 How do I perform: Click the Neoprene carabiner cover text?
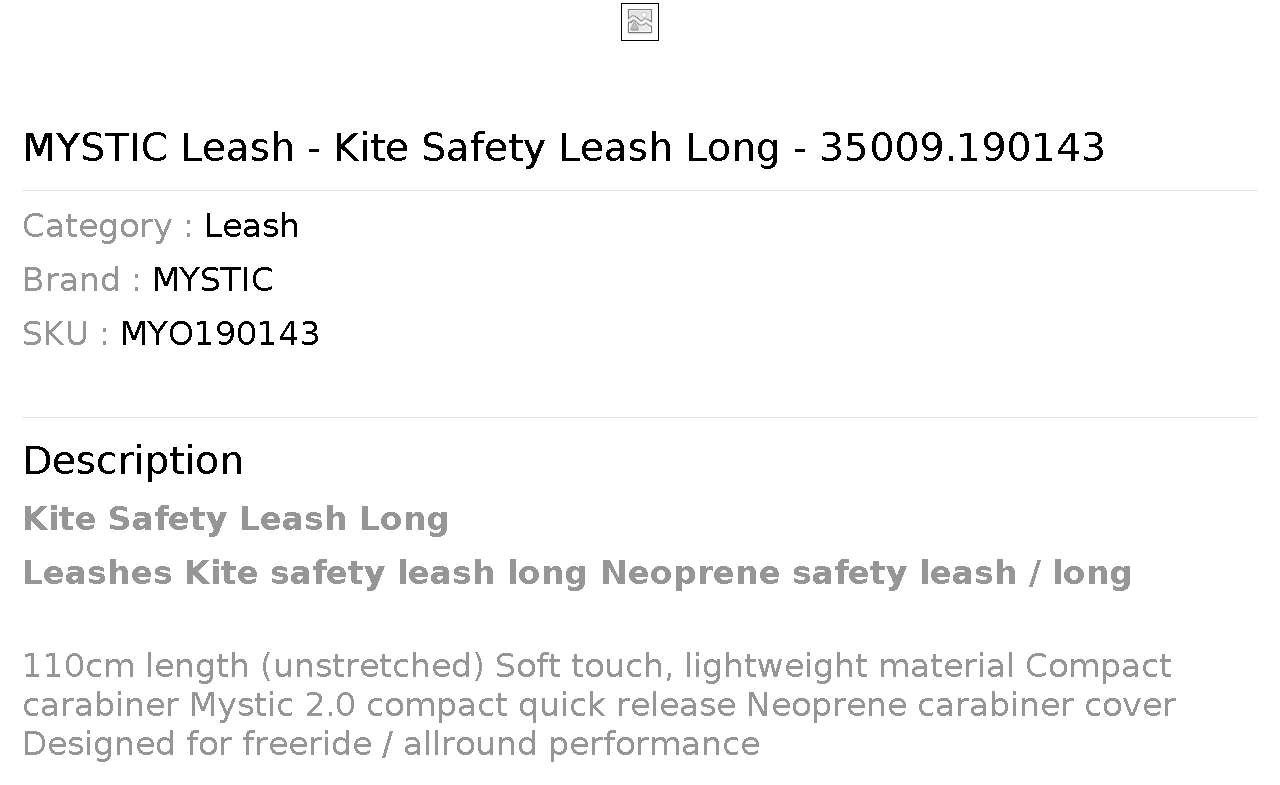tap(961, 705)
